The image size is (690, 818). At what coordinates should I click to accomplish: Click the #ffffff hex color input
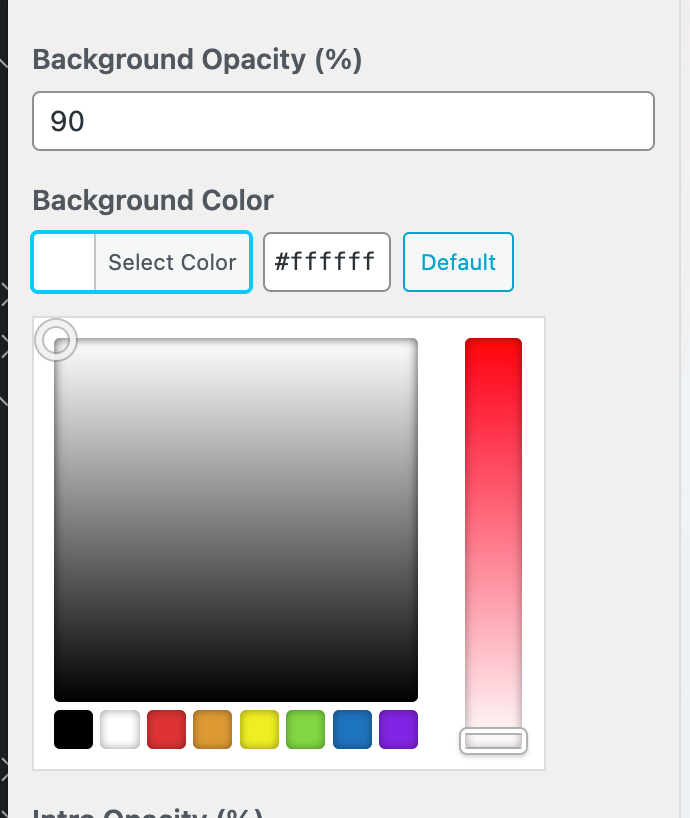(x=327, y=262)
